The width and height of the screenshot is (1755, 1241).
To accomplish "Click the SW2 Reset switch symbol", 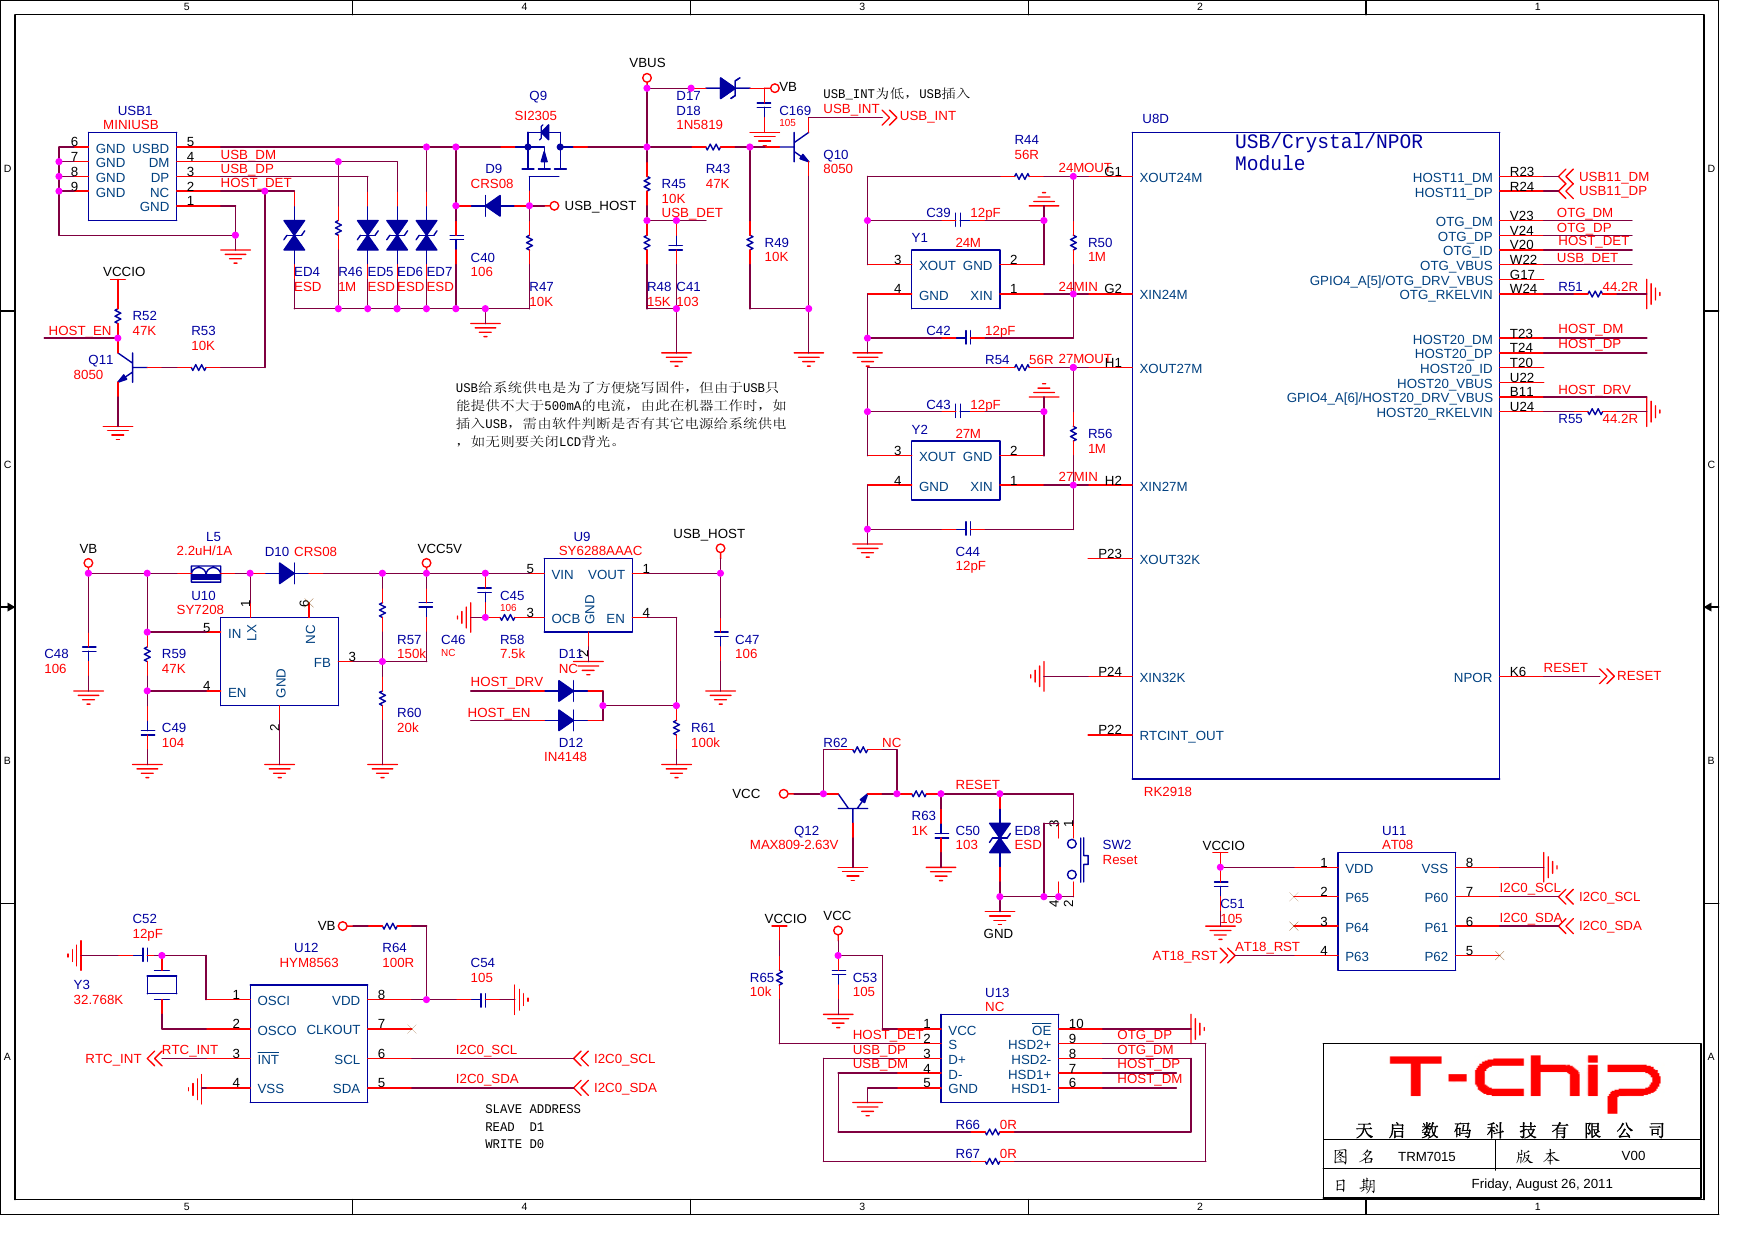I will coord(1078,858).
